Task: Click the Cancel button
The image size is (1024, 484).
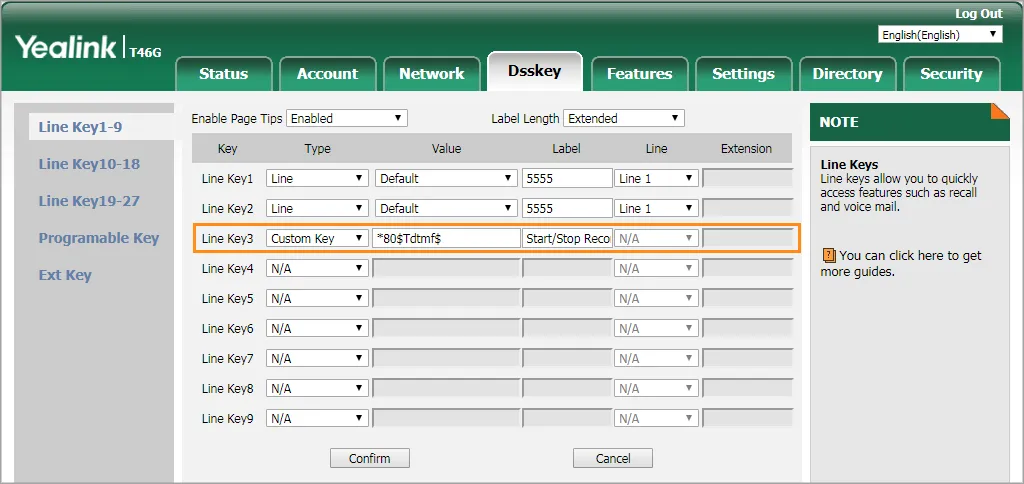Action: (x=613, y=459)
